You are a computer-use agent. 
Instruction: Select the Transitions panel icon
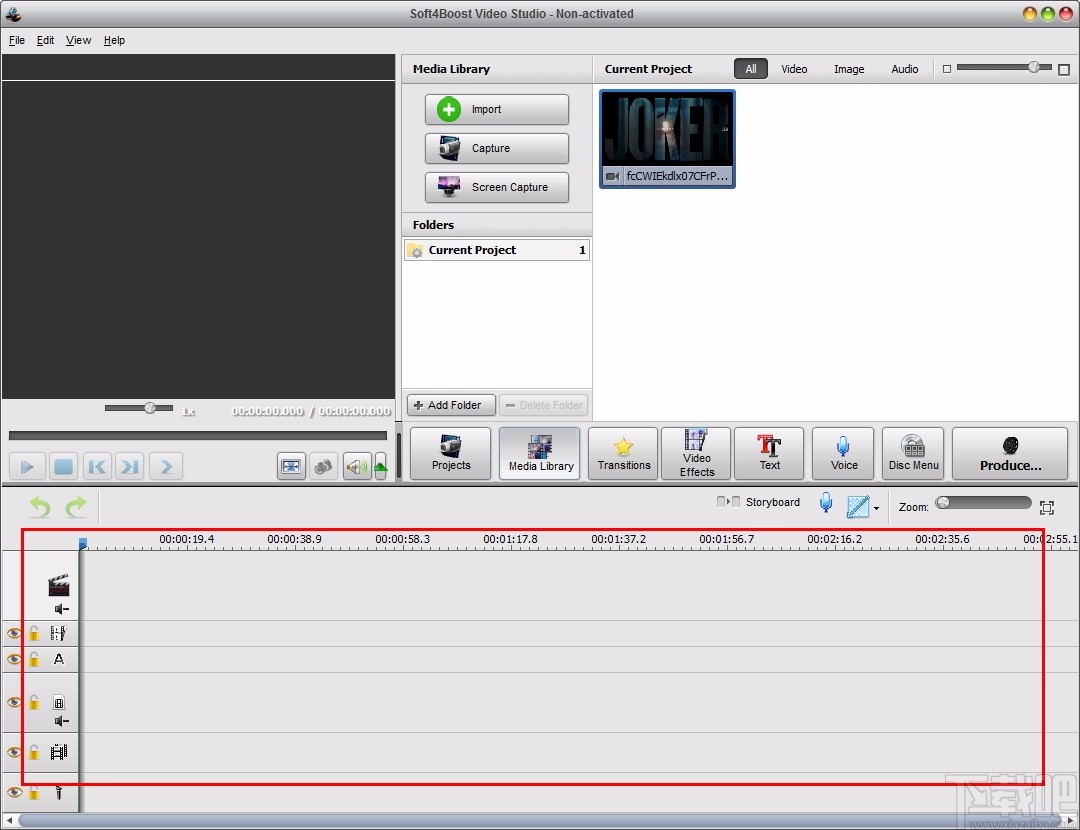(x=622, y=453)
